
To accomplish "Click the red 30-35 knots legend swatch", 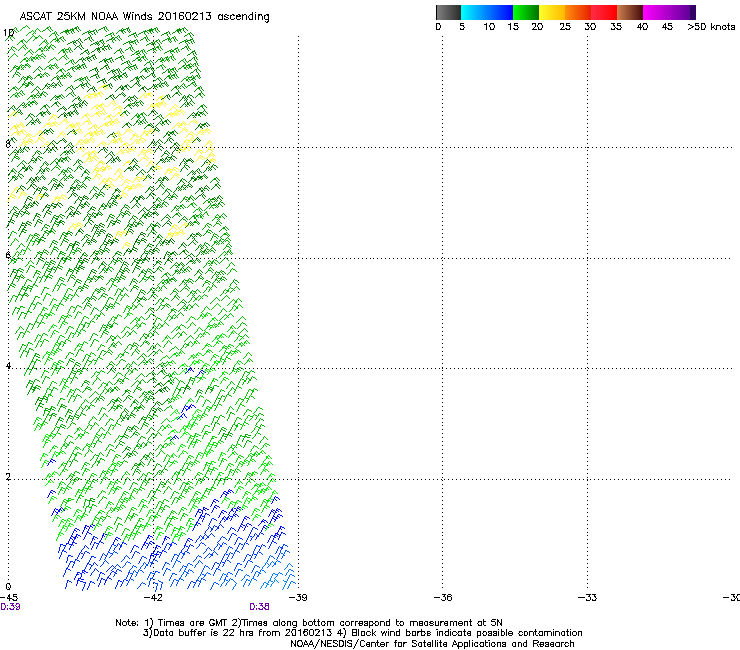I will (604, 12).
